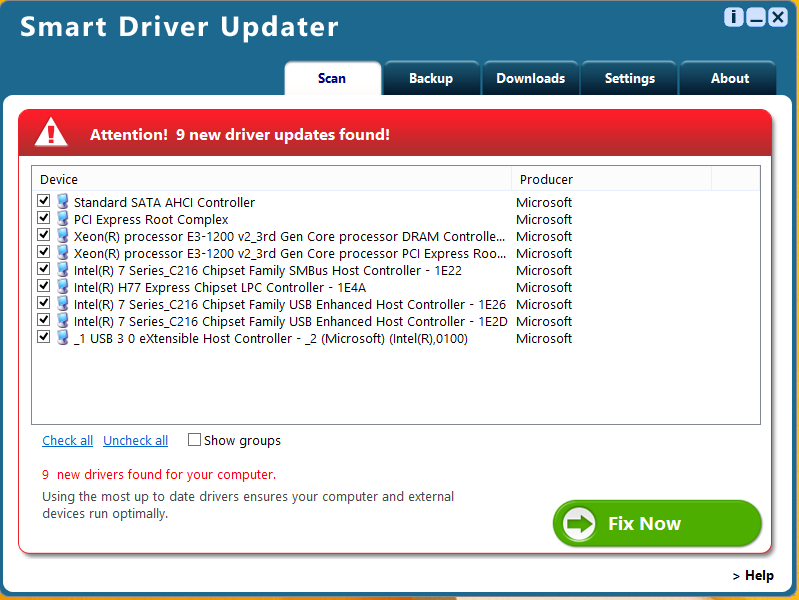Open the Backup tab
Image resolution: width=799 pixels, height=600 pixels.
431,78
